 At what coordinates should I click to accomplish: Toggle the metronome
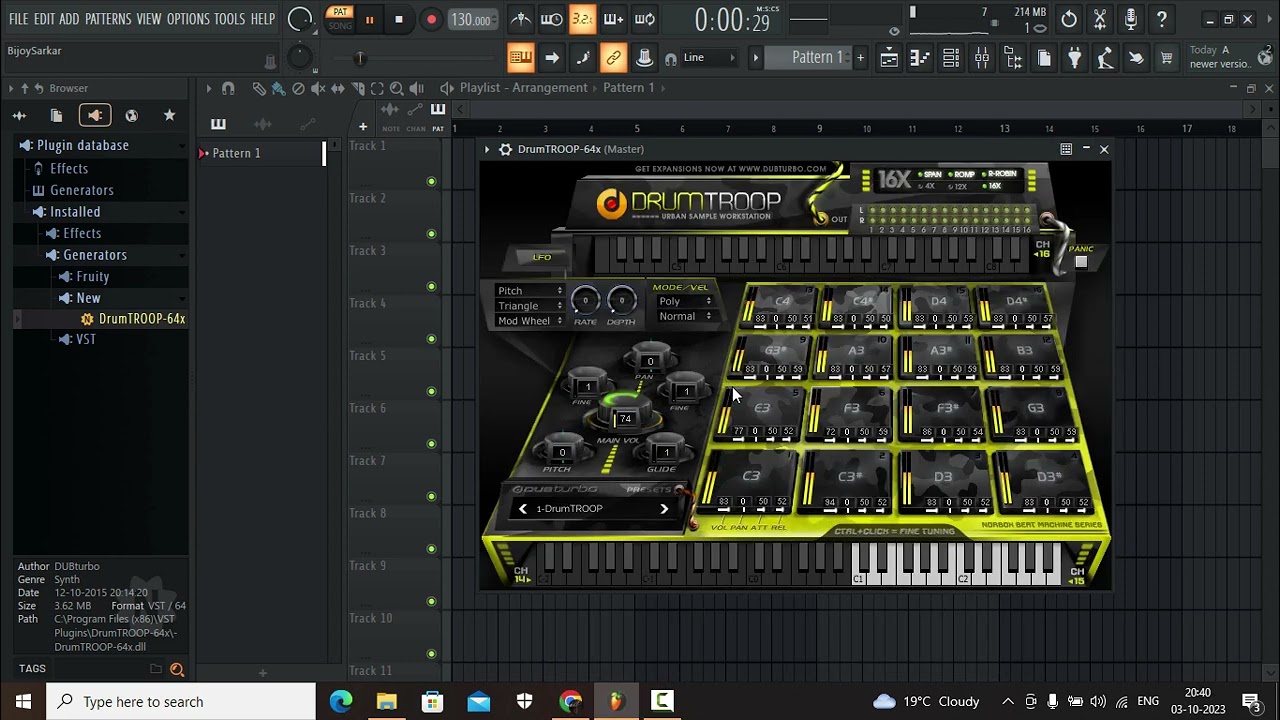[x=521, y=19]
